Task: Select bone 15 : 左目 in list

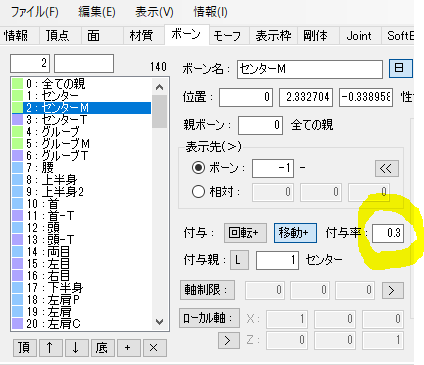Action: [x=81, y=264]
